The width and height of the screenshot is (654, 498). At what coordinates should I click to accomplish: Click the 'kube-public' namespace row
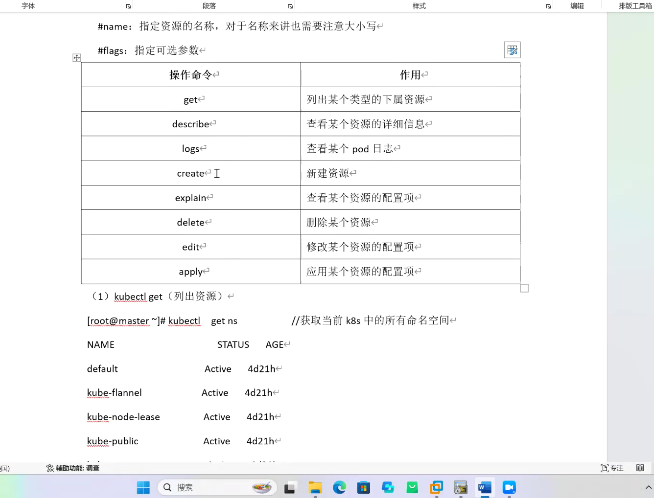click(184, 441)
